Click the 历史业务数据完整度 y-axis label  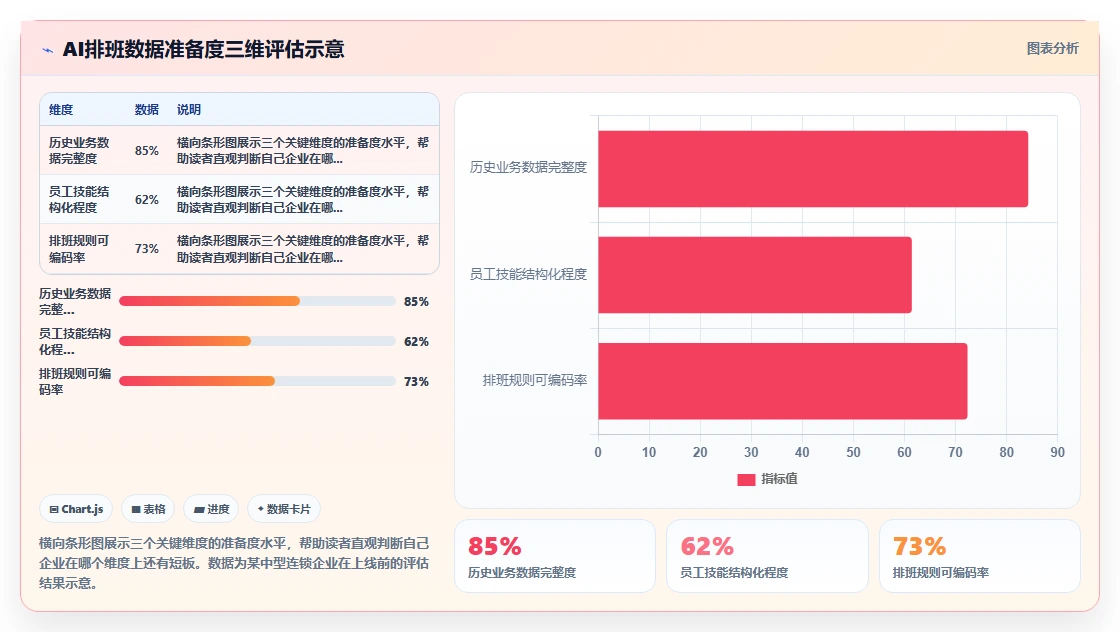pos(528,167)
